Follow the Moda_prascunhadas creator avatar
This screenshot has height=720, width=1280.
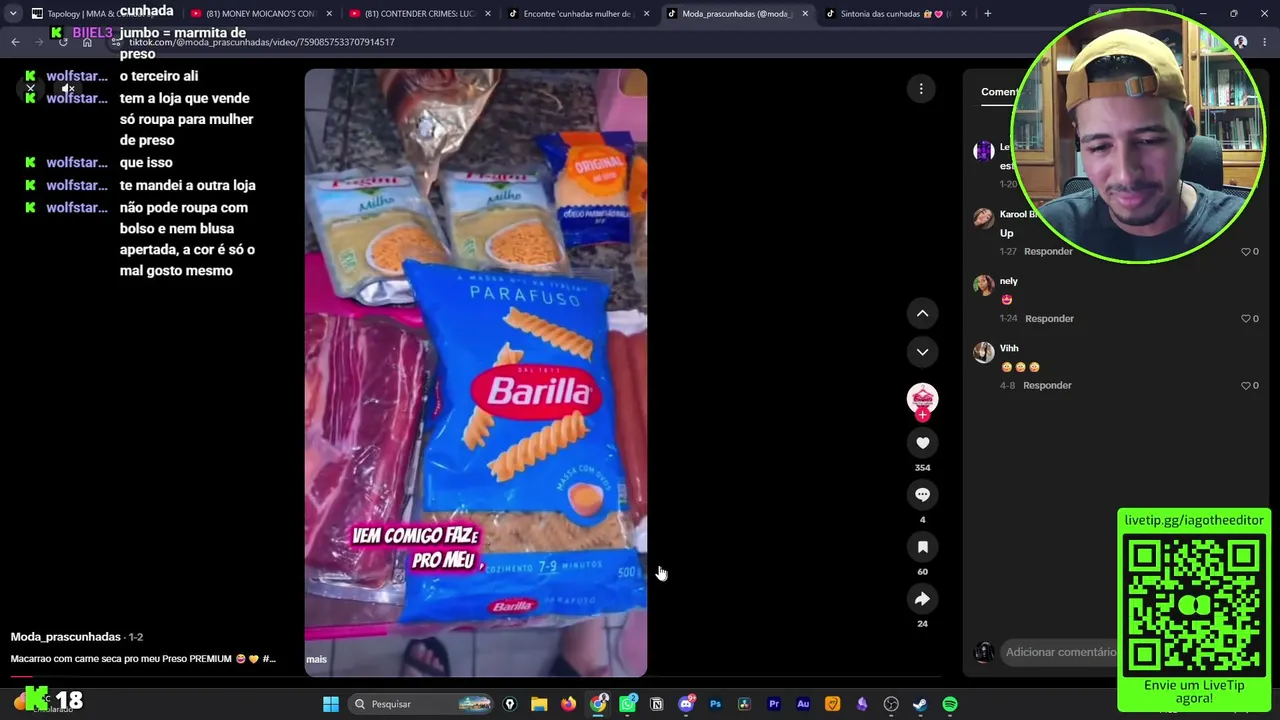click(x=922, y=400)
